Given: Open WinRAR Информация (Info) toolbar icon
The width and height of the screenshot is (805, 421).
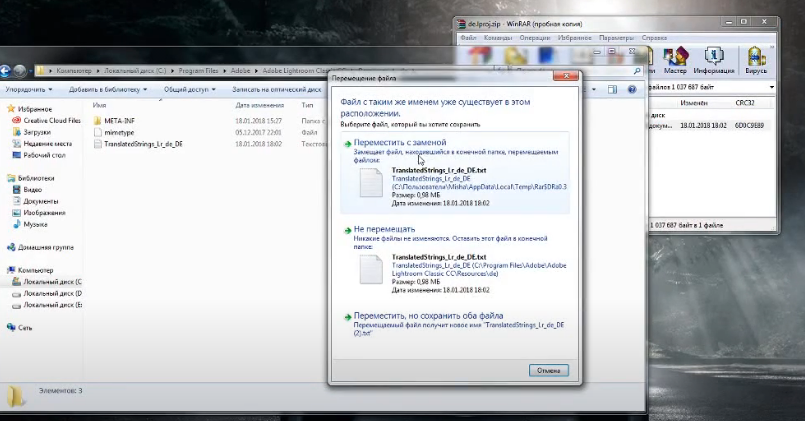Looking at the screenshot, I should point(714,58).
